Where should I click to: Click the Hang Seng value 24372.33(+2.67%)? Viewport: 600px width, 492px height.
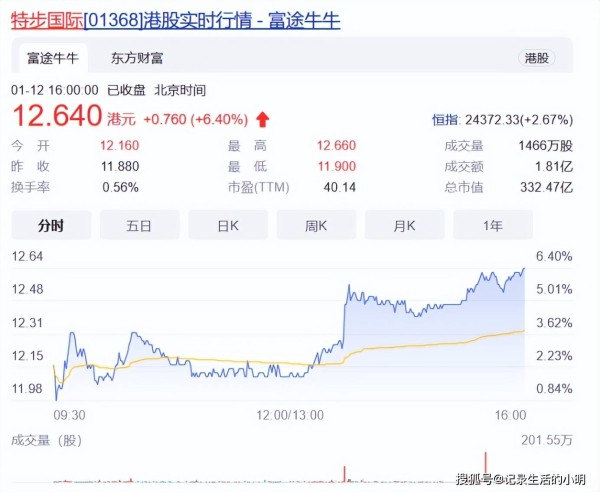coord(519,120)
